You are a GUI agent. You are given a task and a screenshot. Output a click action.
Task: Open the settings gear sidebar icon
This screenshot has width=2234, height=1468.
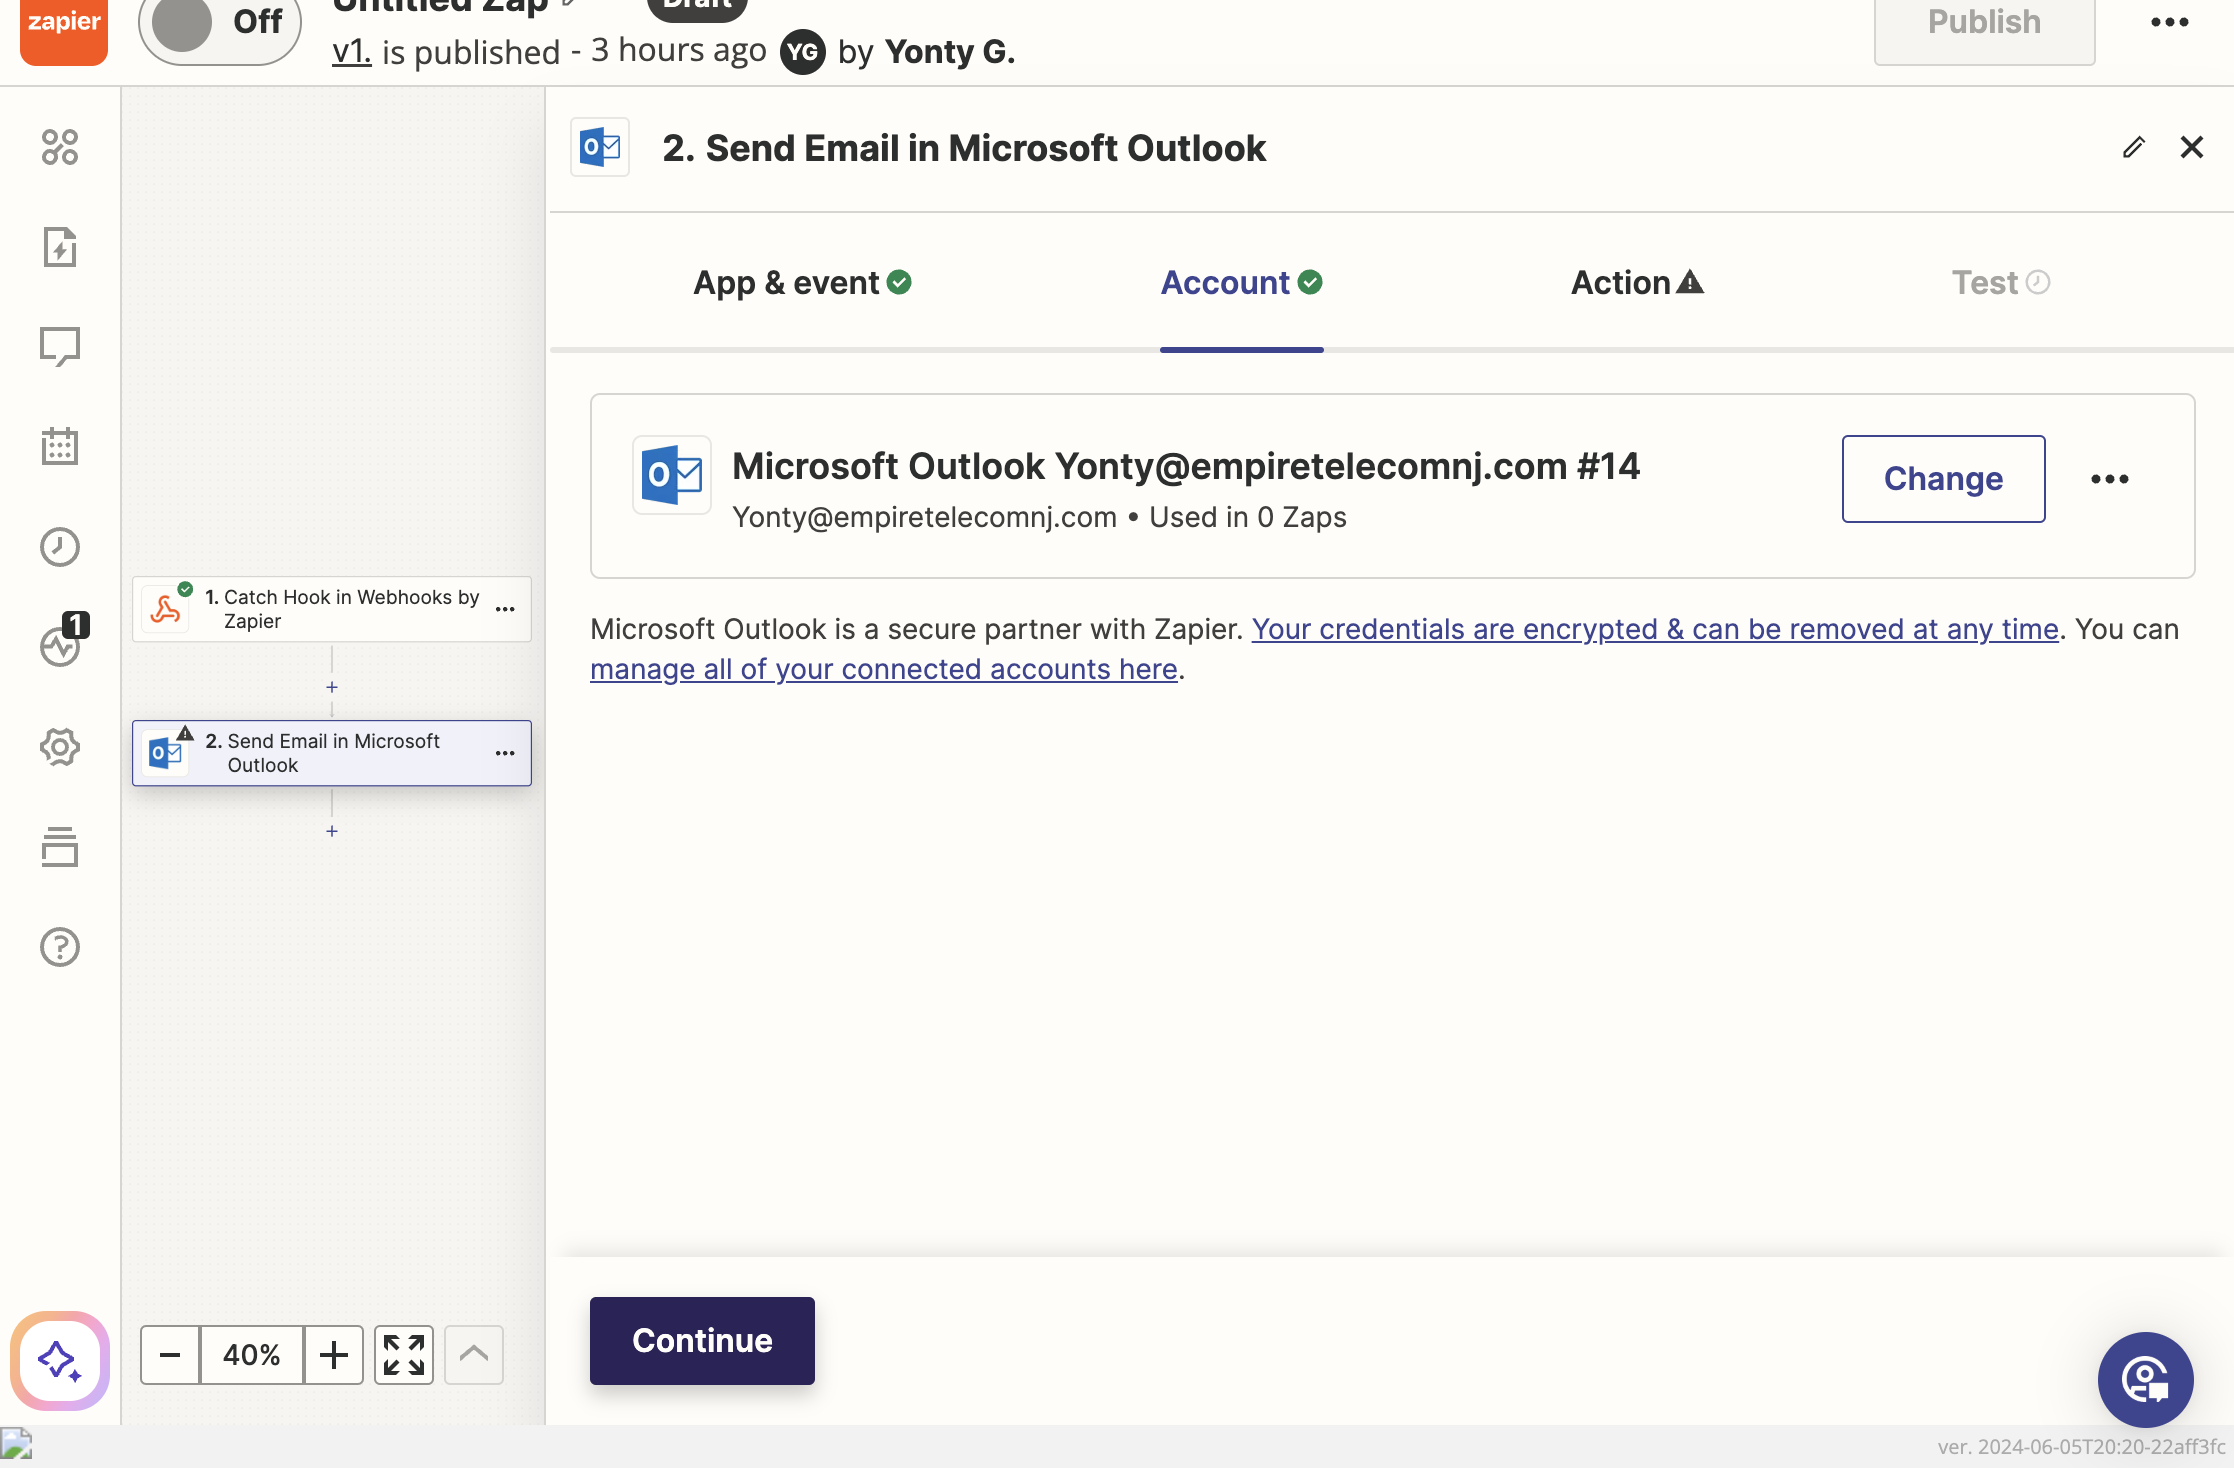[60, 747]
